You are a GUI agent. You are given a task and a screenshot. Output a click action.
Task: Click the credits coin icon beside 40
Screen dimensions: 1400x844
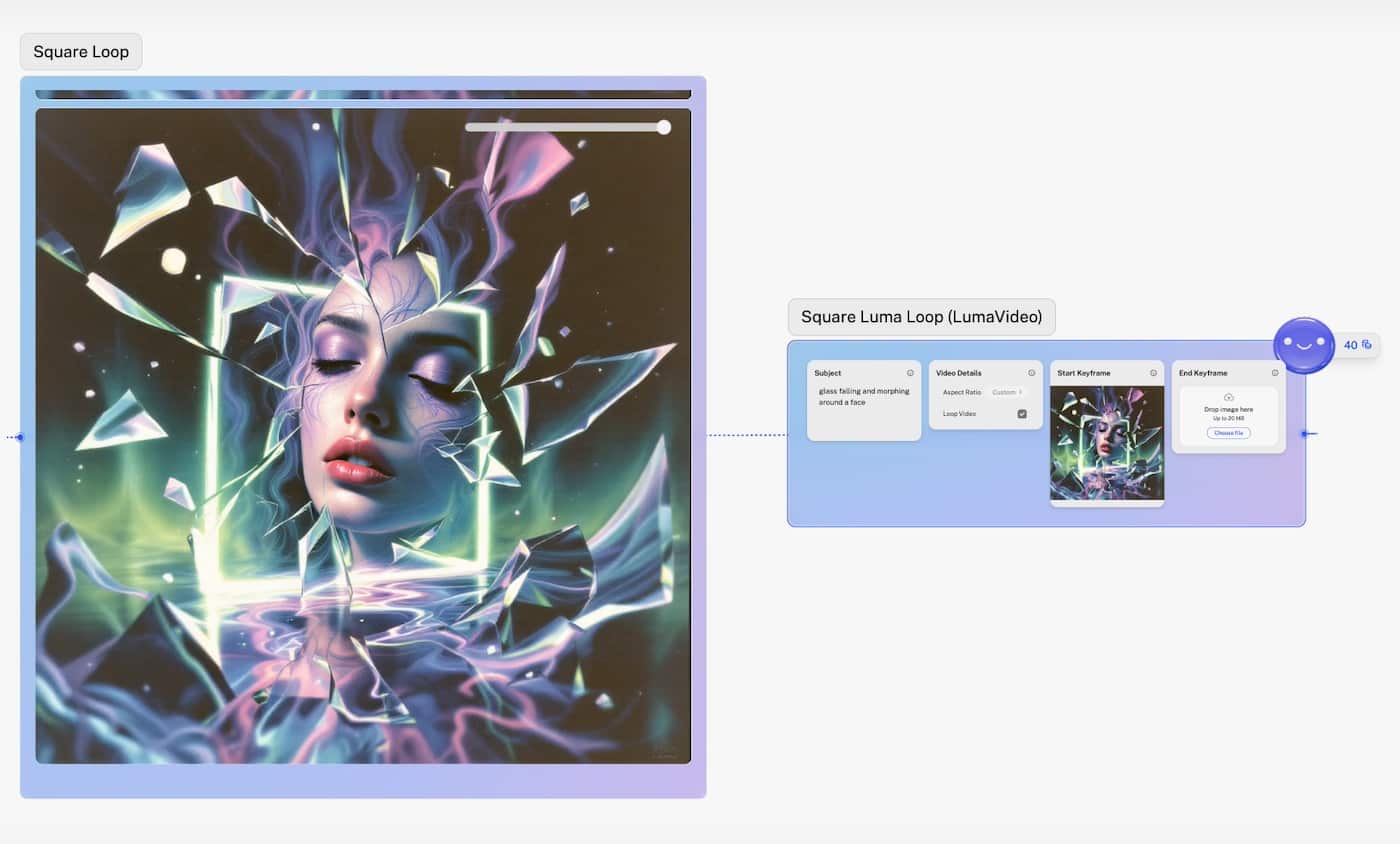[1365, 345]
